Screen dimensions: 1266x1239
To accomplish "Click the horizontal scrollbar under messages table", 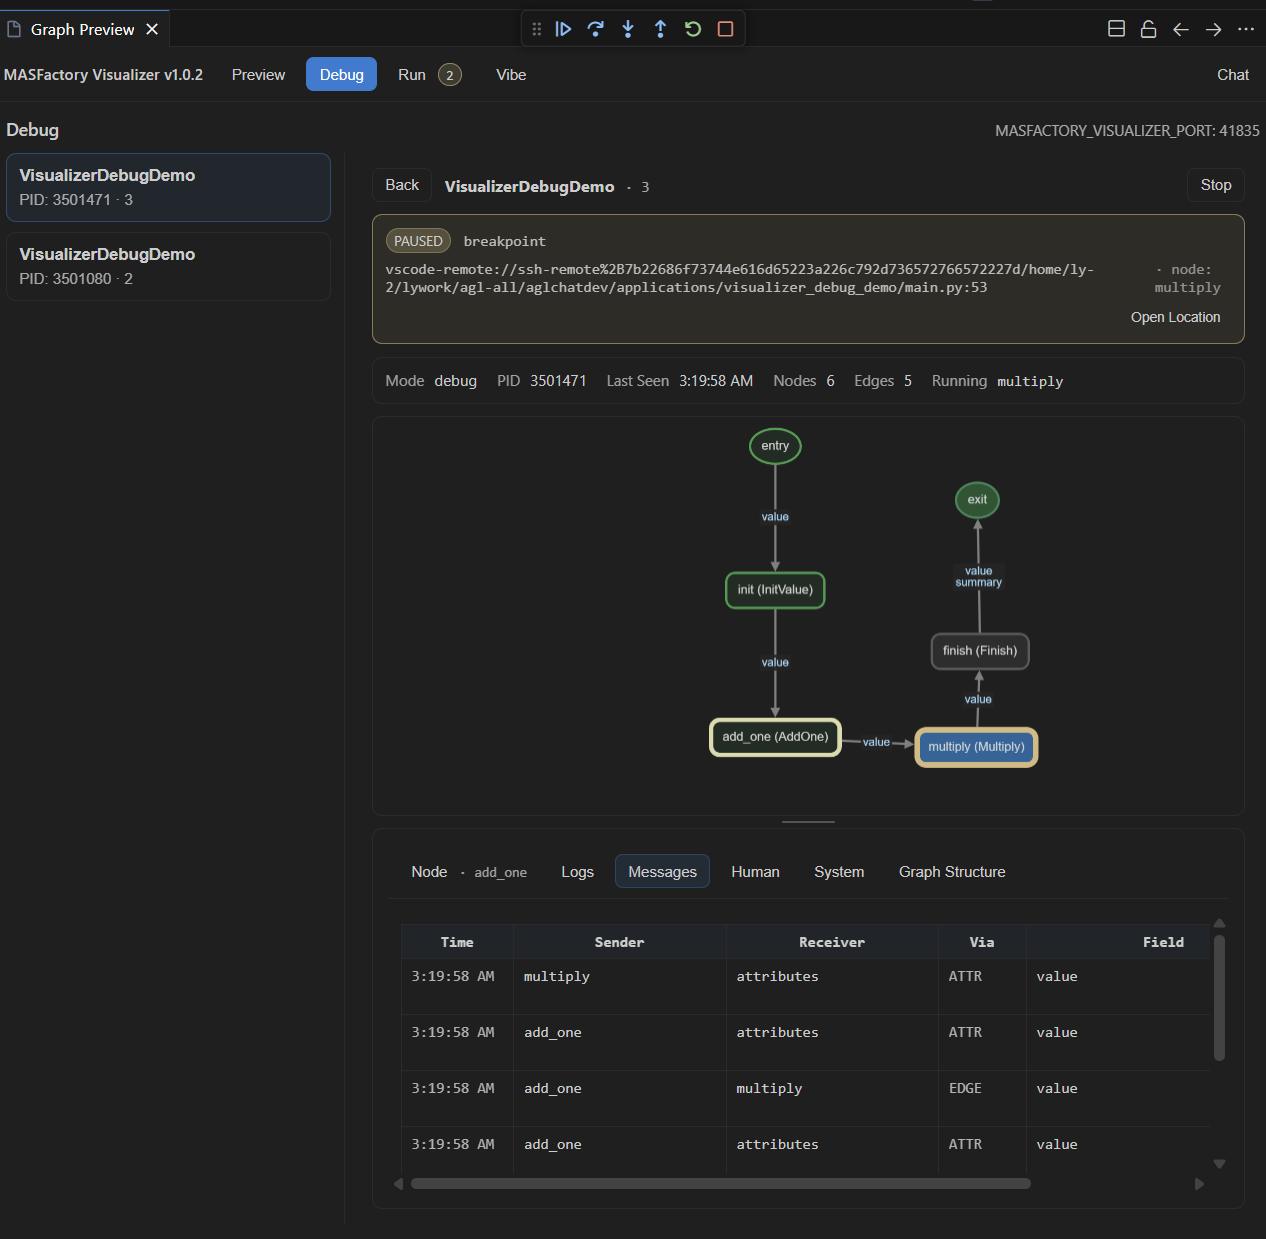I will click(720, 1184).
